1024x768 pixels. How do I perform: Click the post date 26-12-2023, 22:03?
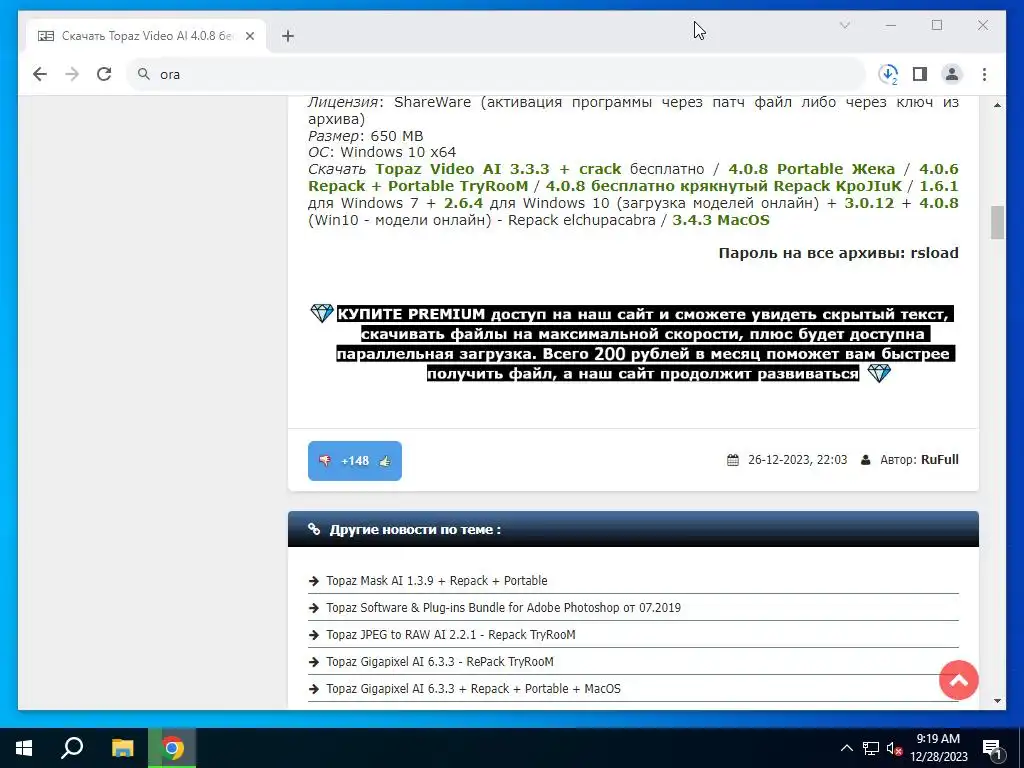click(797, 460)
